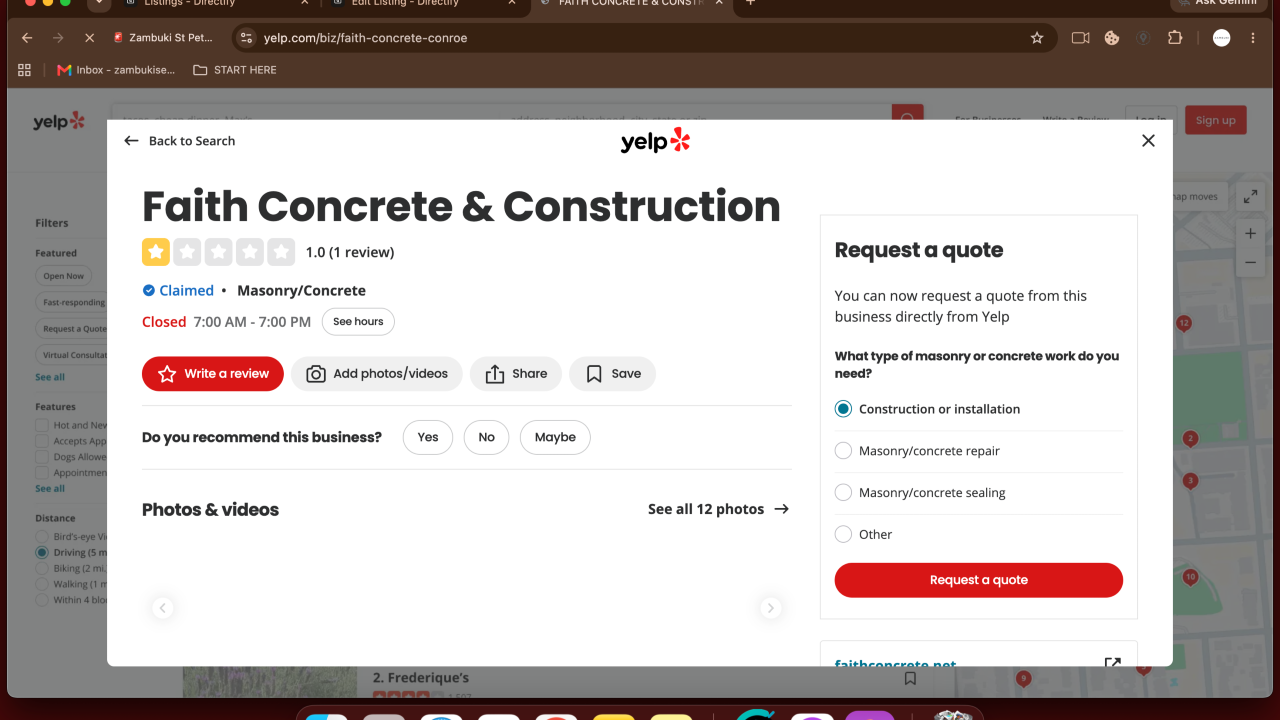
Task: Select the Bird's-eye View distance option
Action: pos(42,537)
